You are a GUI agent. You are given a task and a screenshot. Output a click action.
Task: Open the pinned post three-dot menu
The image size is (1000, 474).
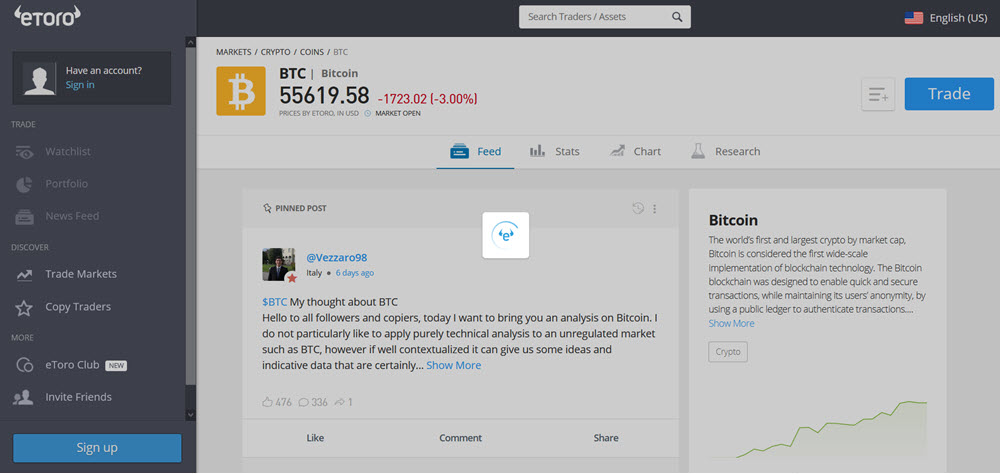point(654,209)
